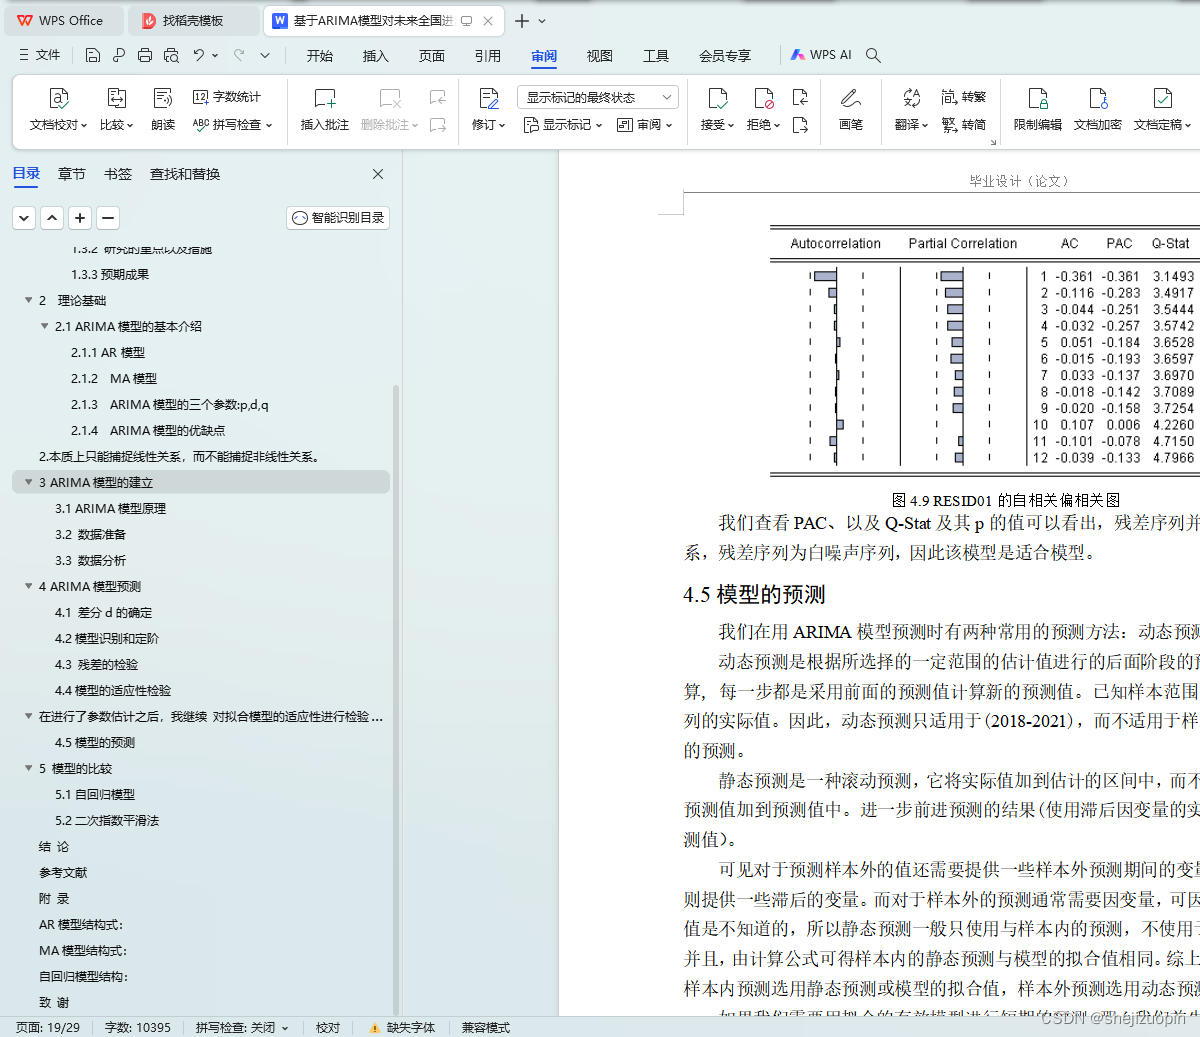This screenshot has width=1200, height=1037.
Task: Jump to outline entry 5.2 二次指数平滑法
Action: [x=107, y=820]
